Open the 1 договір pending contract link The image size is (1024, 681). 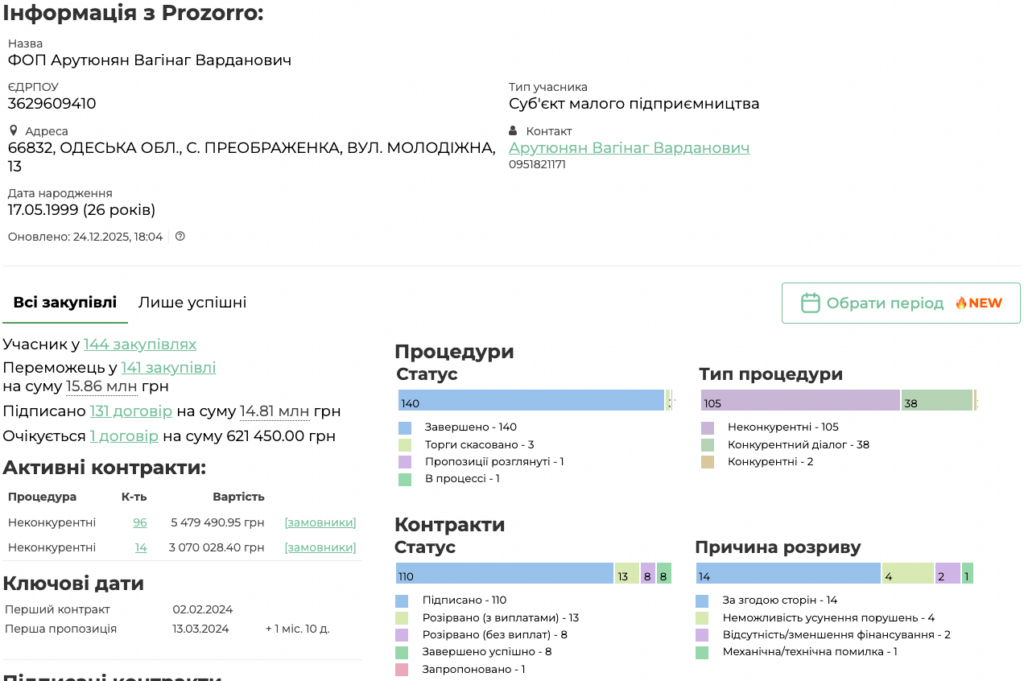click(x=124, y=436)
